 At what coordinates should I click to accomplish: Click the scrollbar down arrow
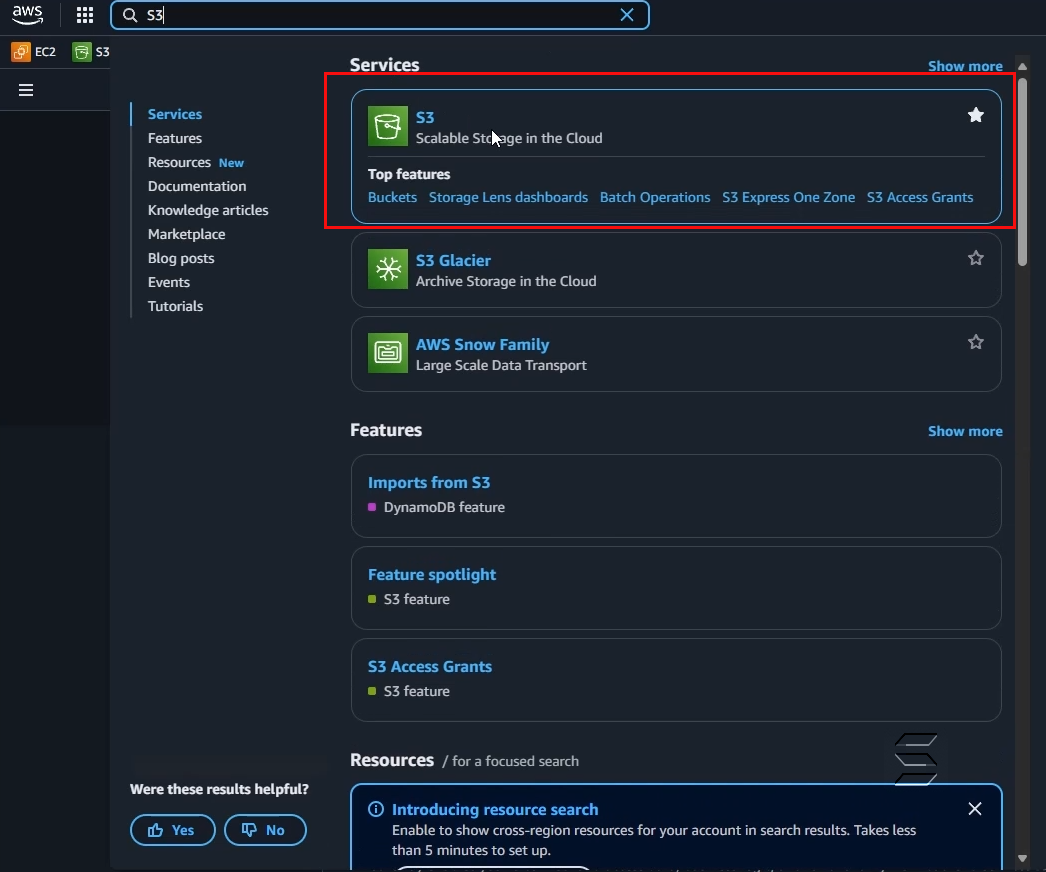[1022, 859]
